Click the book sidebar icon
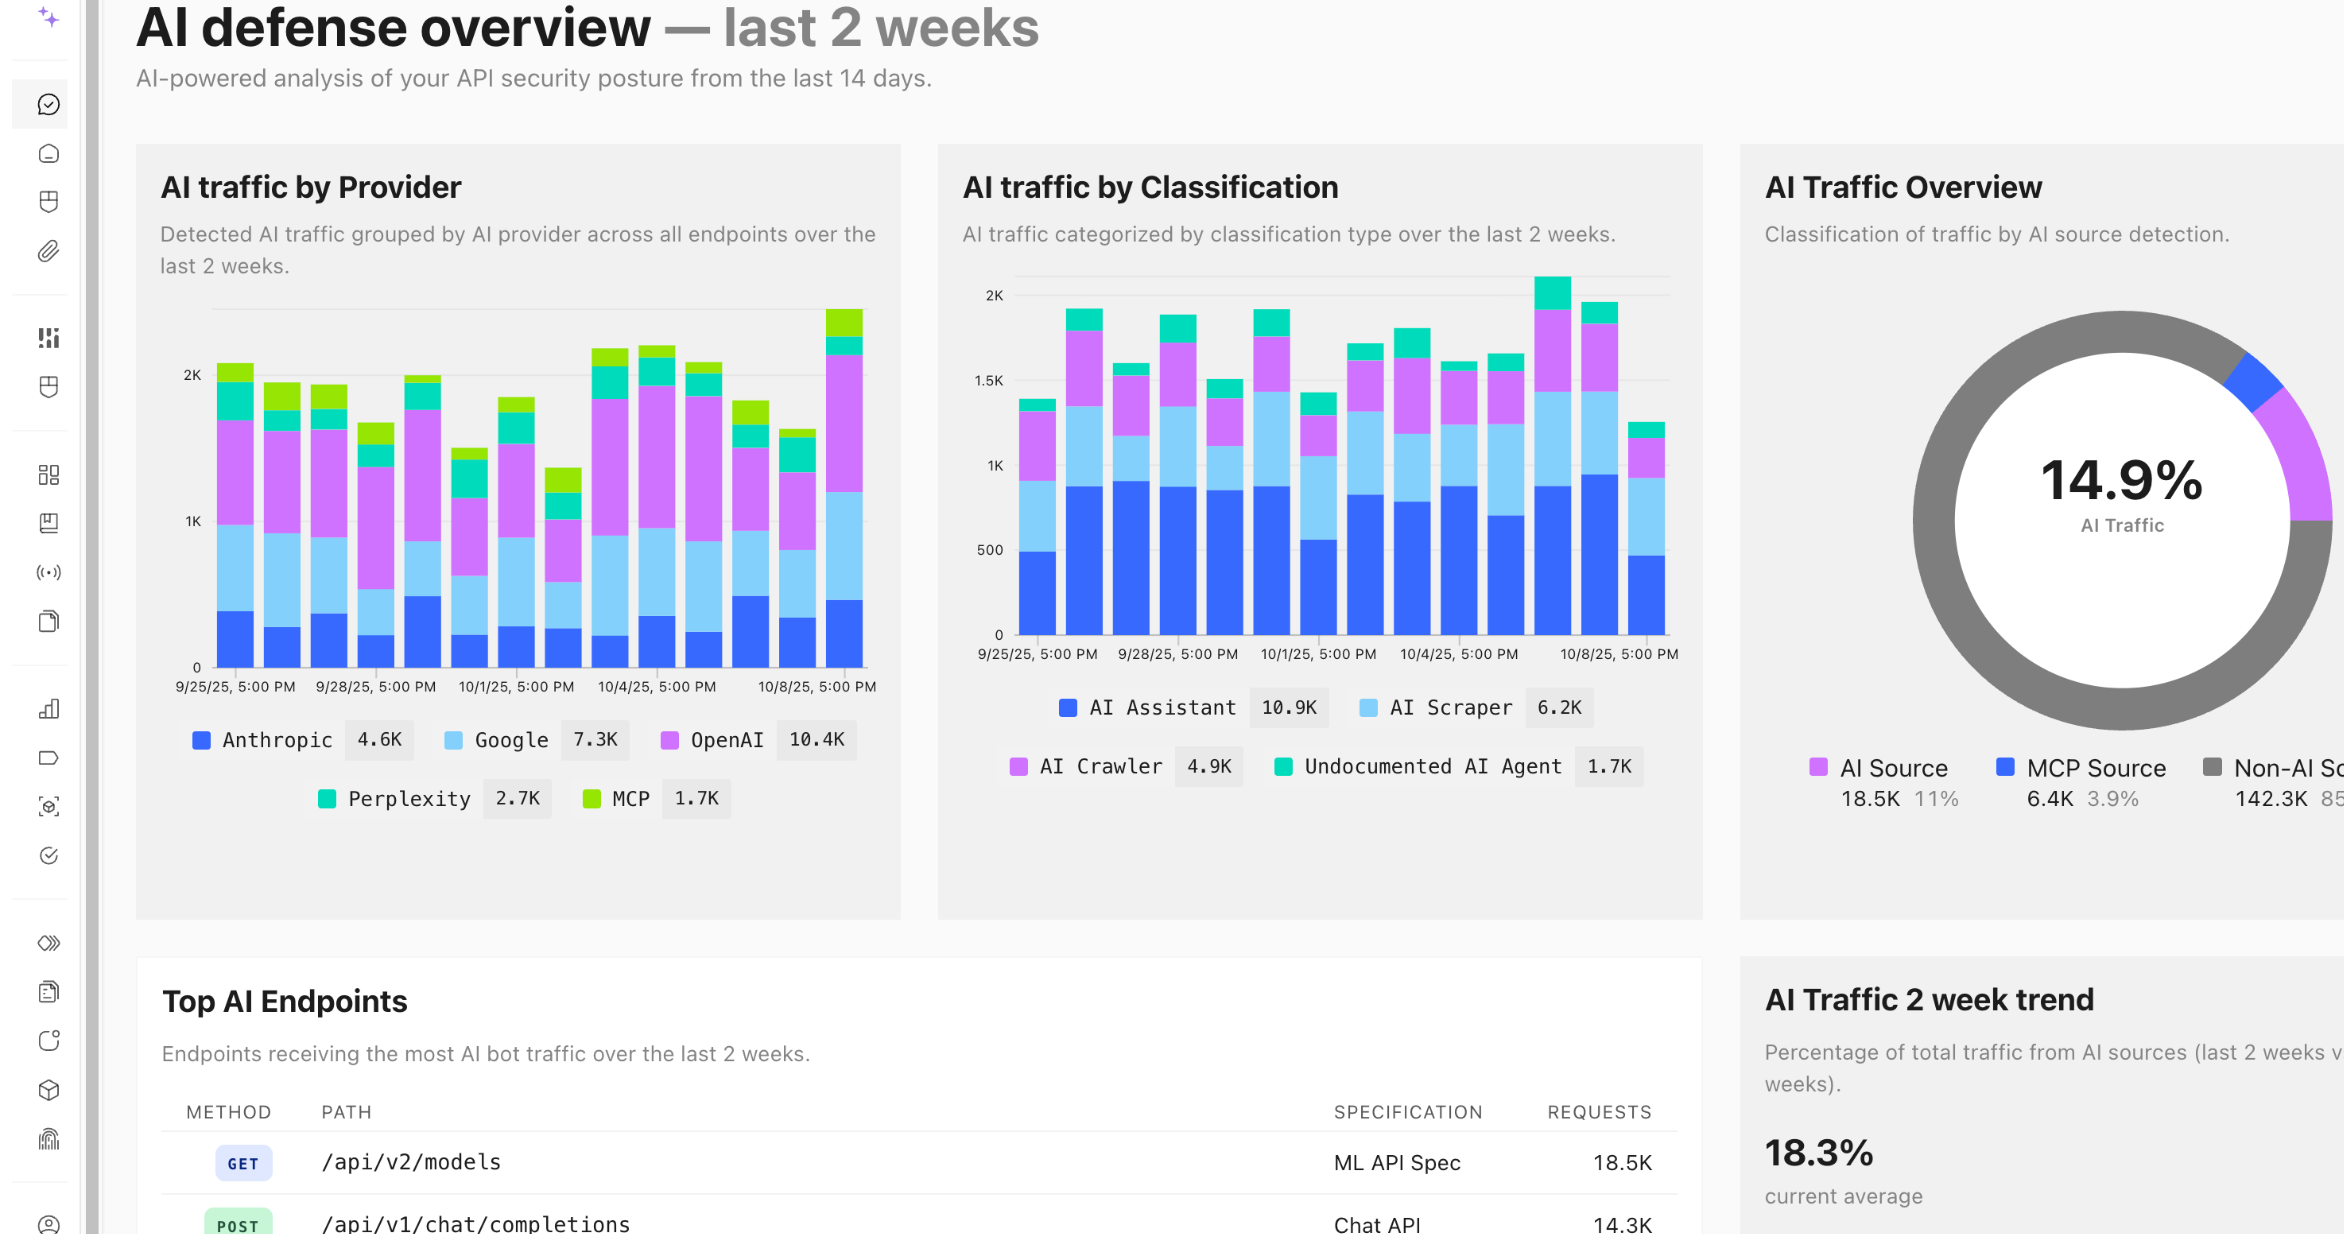2344x1234 pixels. [x=48, y=523]
